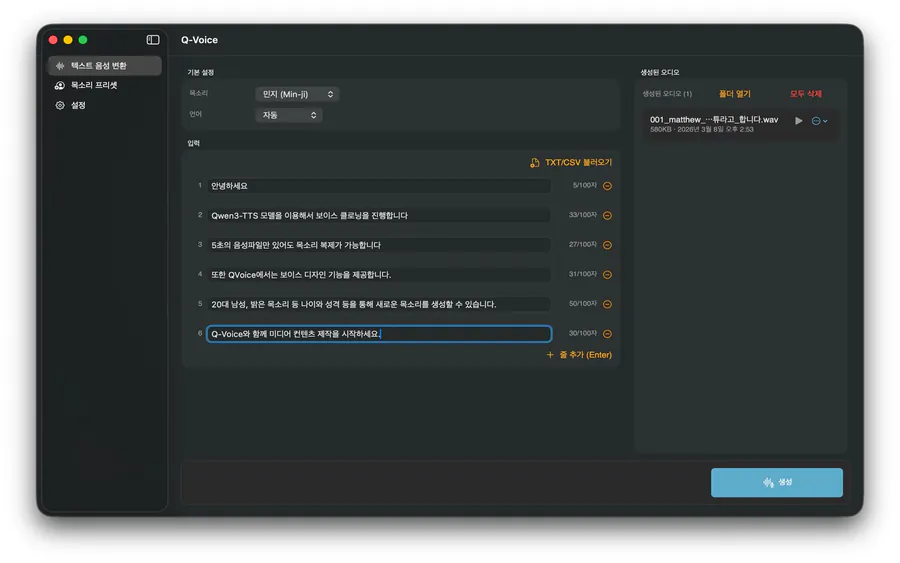Maximize window with the green button
The height and width of the screenshot is (563, 900).
click(83, 40)
